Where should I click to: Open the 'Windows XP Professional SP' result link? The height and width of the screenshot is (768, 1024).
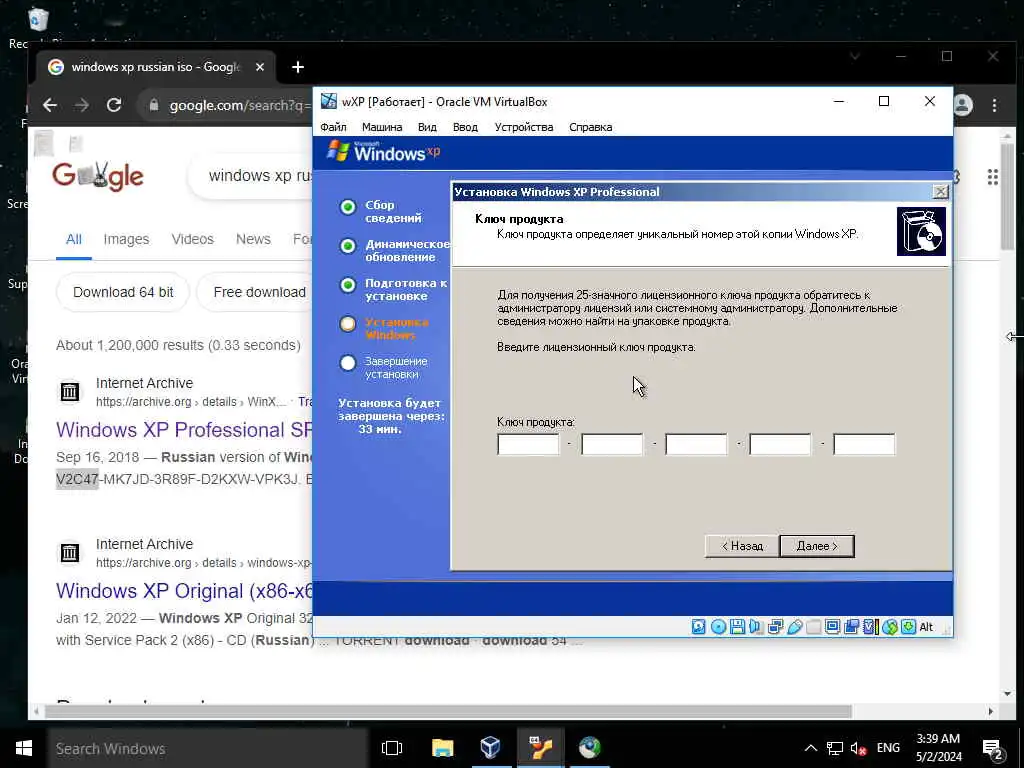tap(184, 430)
